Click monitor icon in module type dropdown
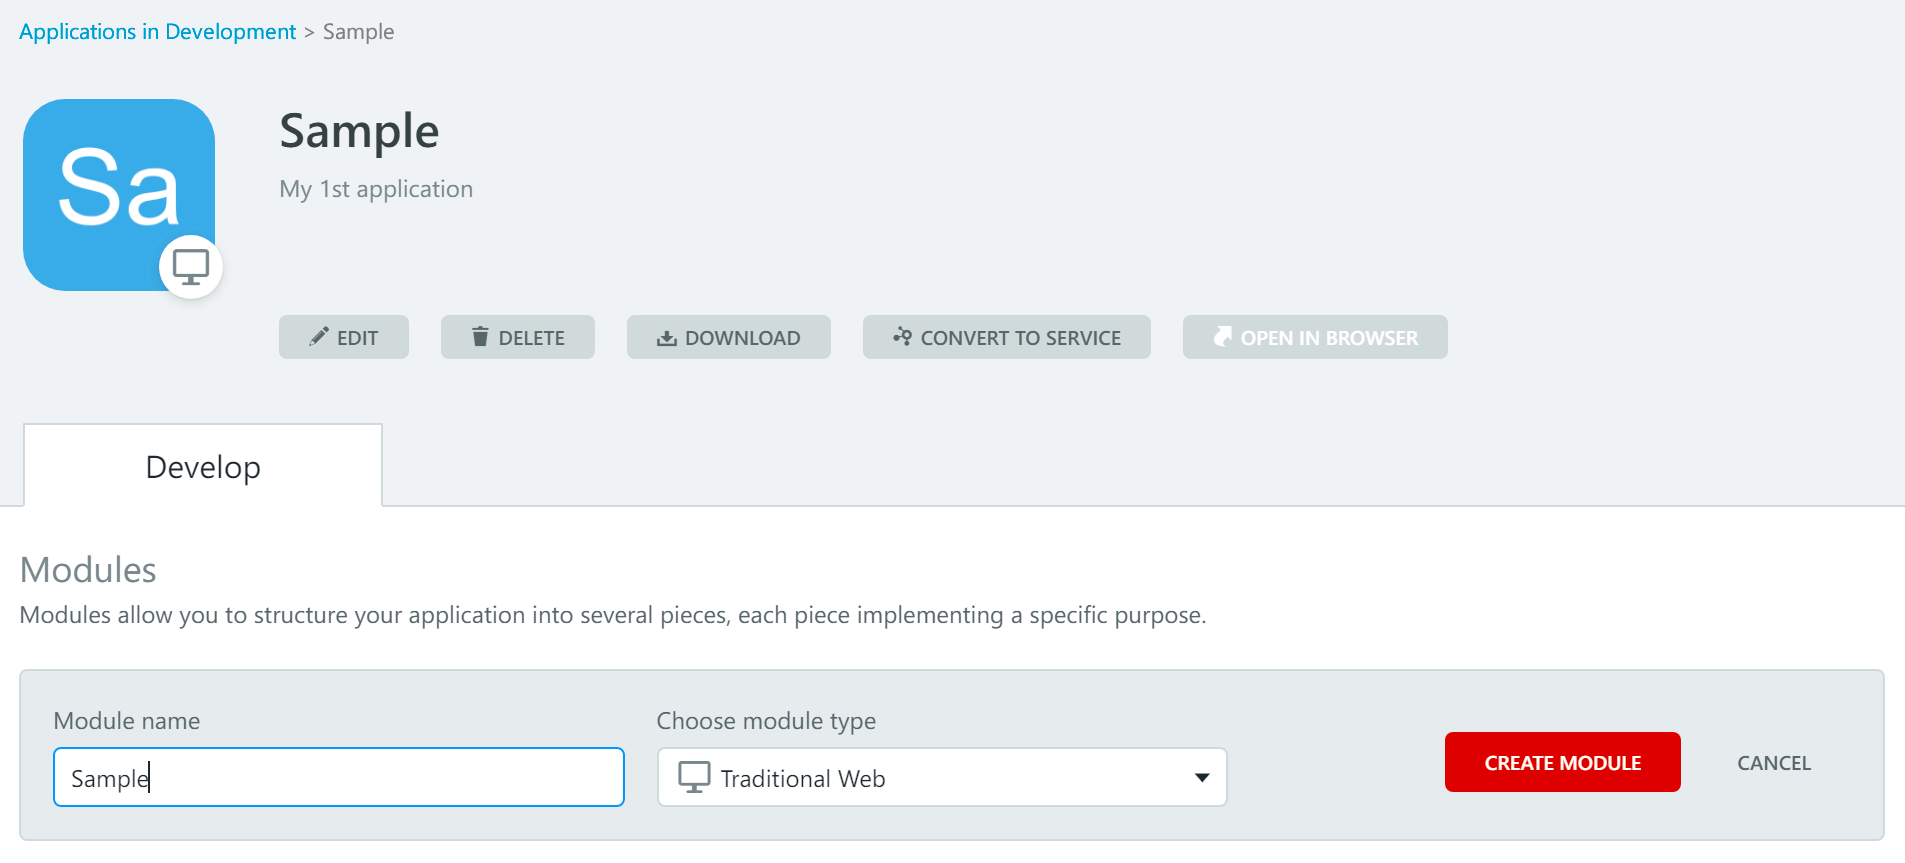This screenshot has width=1905, height=863. tap(694, 777)
